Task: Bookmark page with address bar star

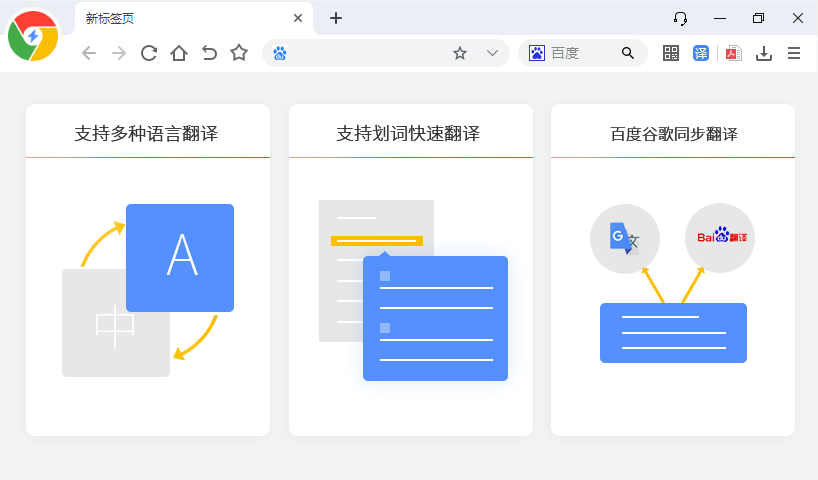Action: pyautogui.click(x=460, y=53)
